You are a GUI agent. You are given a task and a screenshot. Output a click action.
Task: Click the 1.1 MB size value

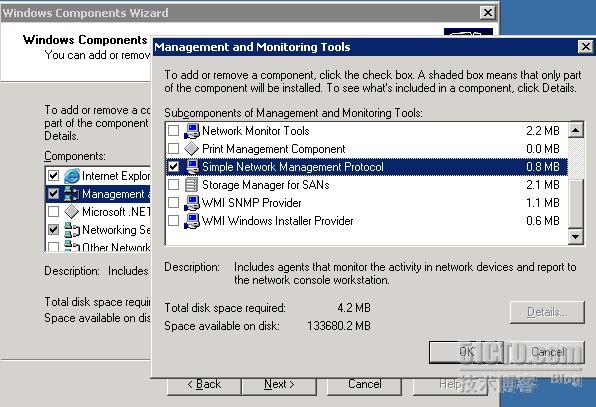coord(543,203)
